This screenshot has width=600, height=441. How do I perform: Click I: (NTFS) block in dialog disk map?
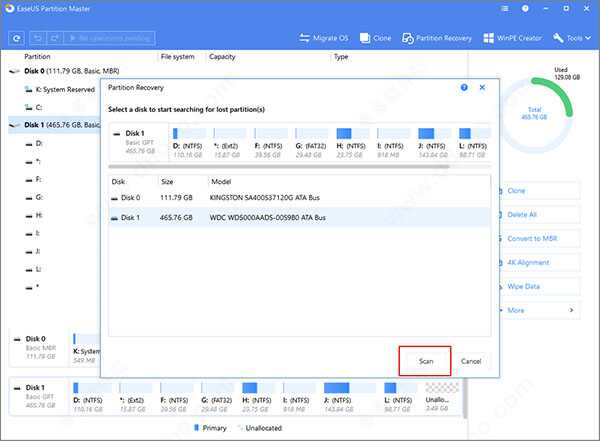[393, 143]
